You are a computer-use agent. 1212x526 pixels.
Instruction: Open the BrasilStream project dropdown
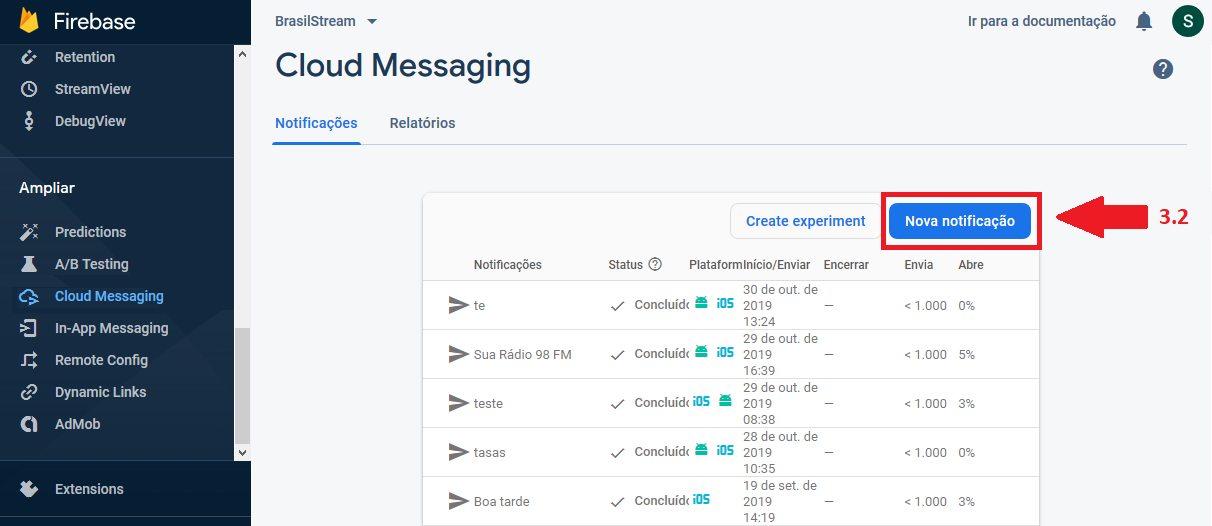[x=326, y=21]
